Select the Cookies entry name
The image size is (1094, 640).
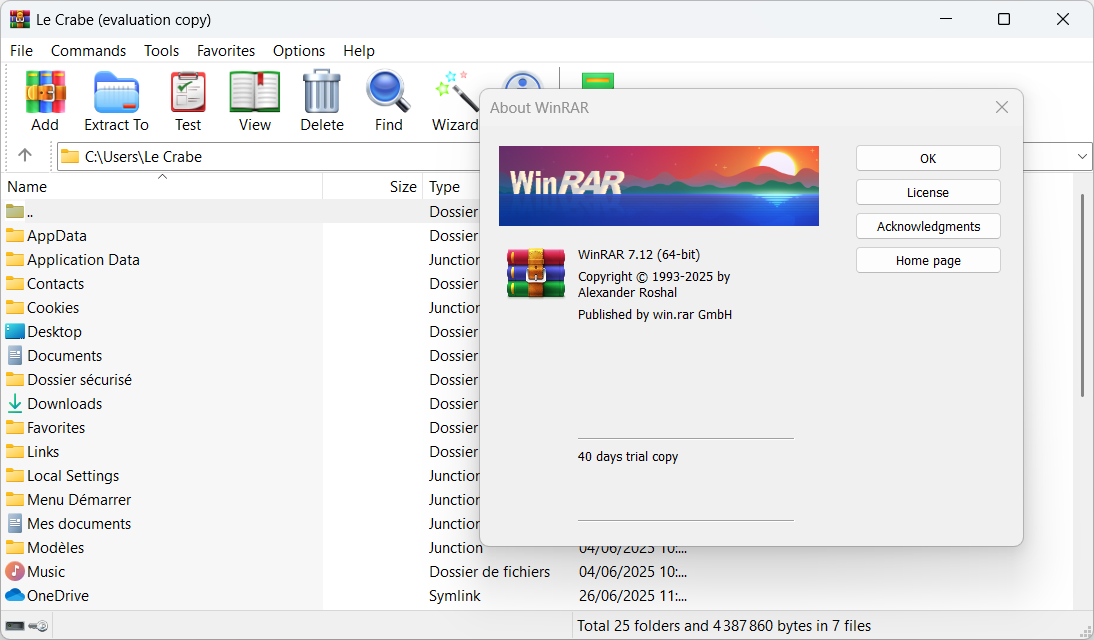pos(53,308)
